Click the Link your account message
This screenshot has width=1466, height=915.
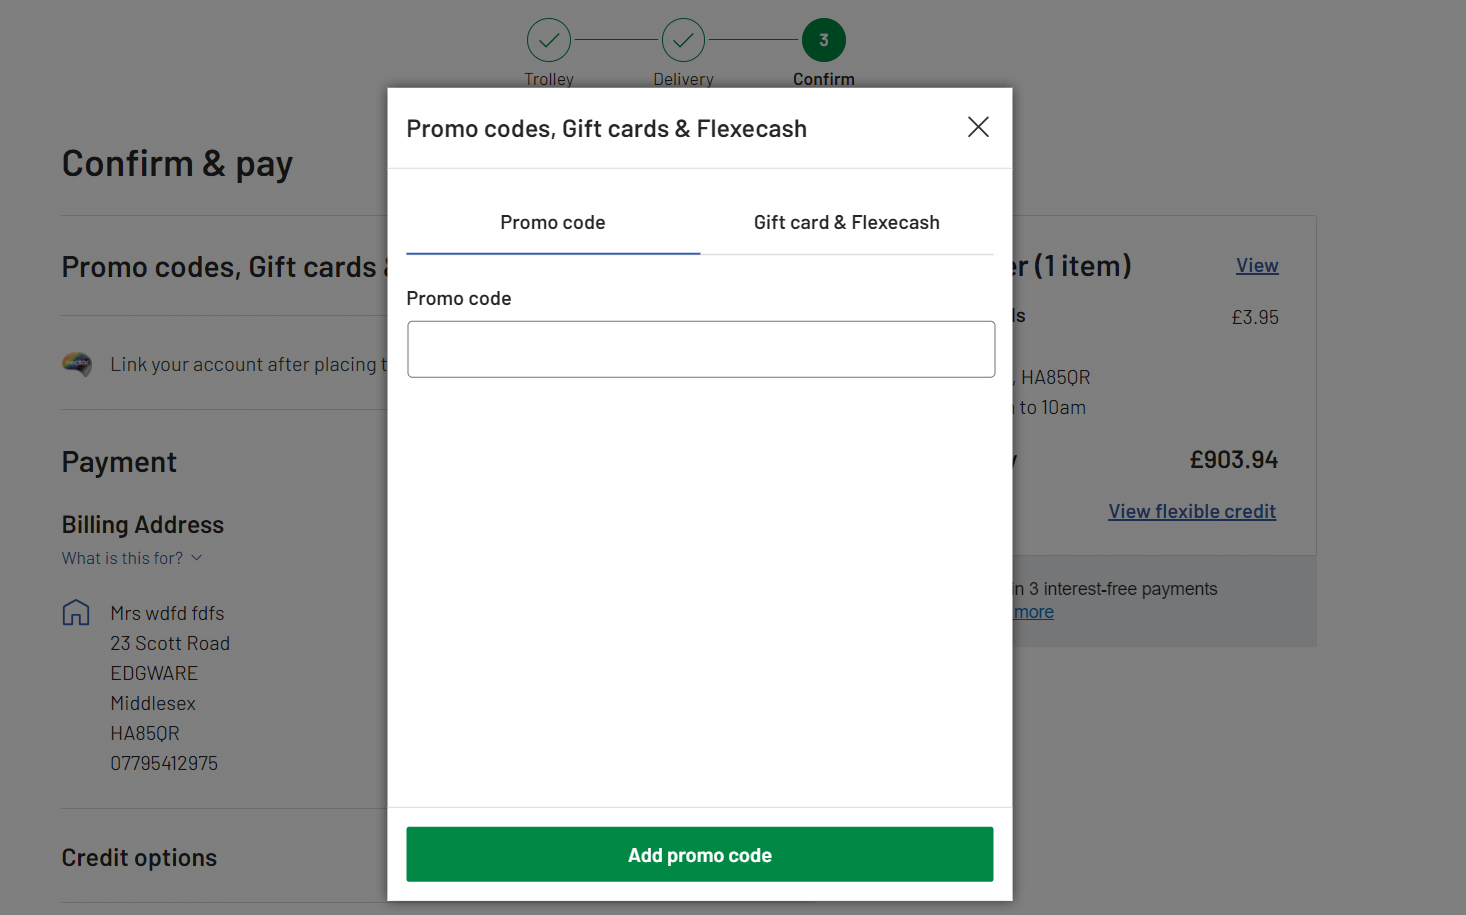247,364
